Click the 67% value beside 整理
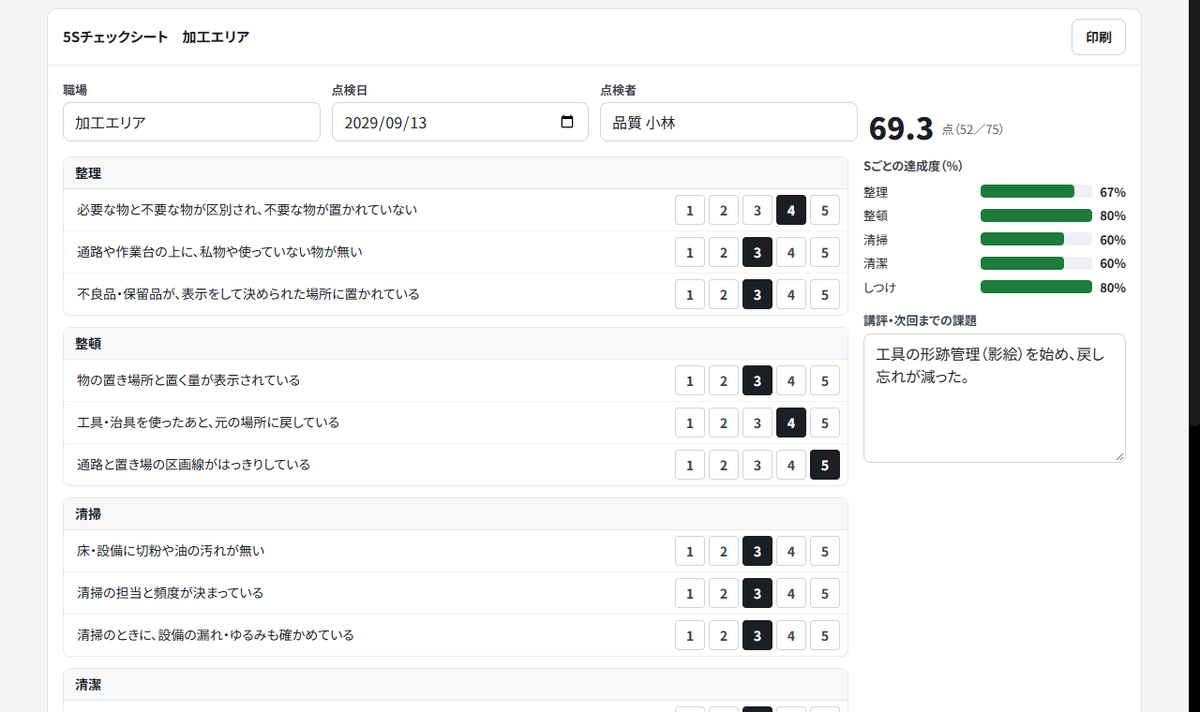This screenshot has height=712, width=1200. pos(1112,192)
